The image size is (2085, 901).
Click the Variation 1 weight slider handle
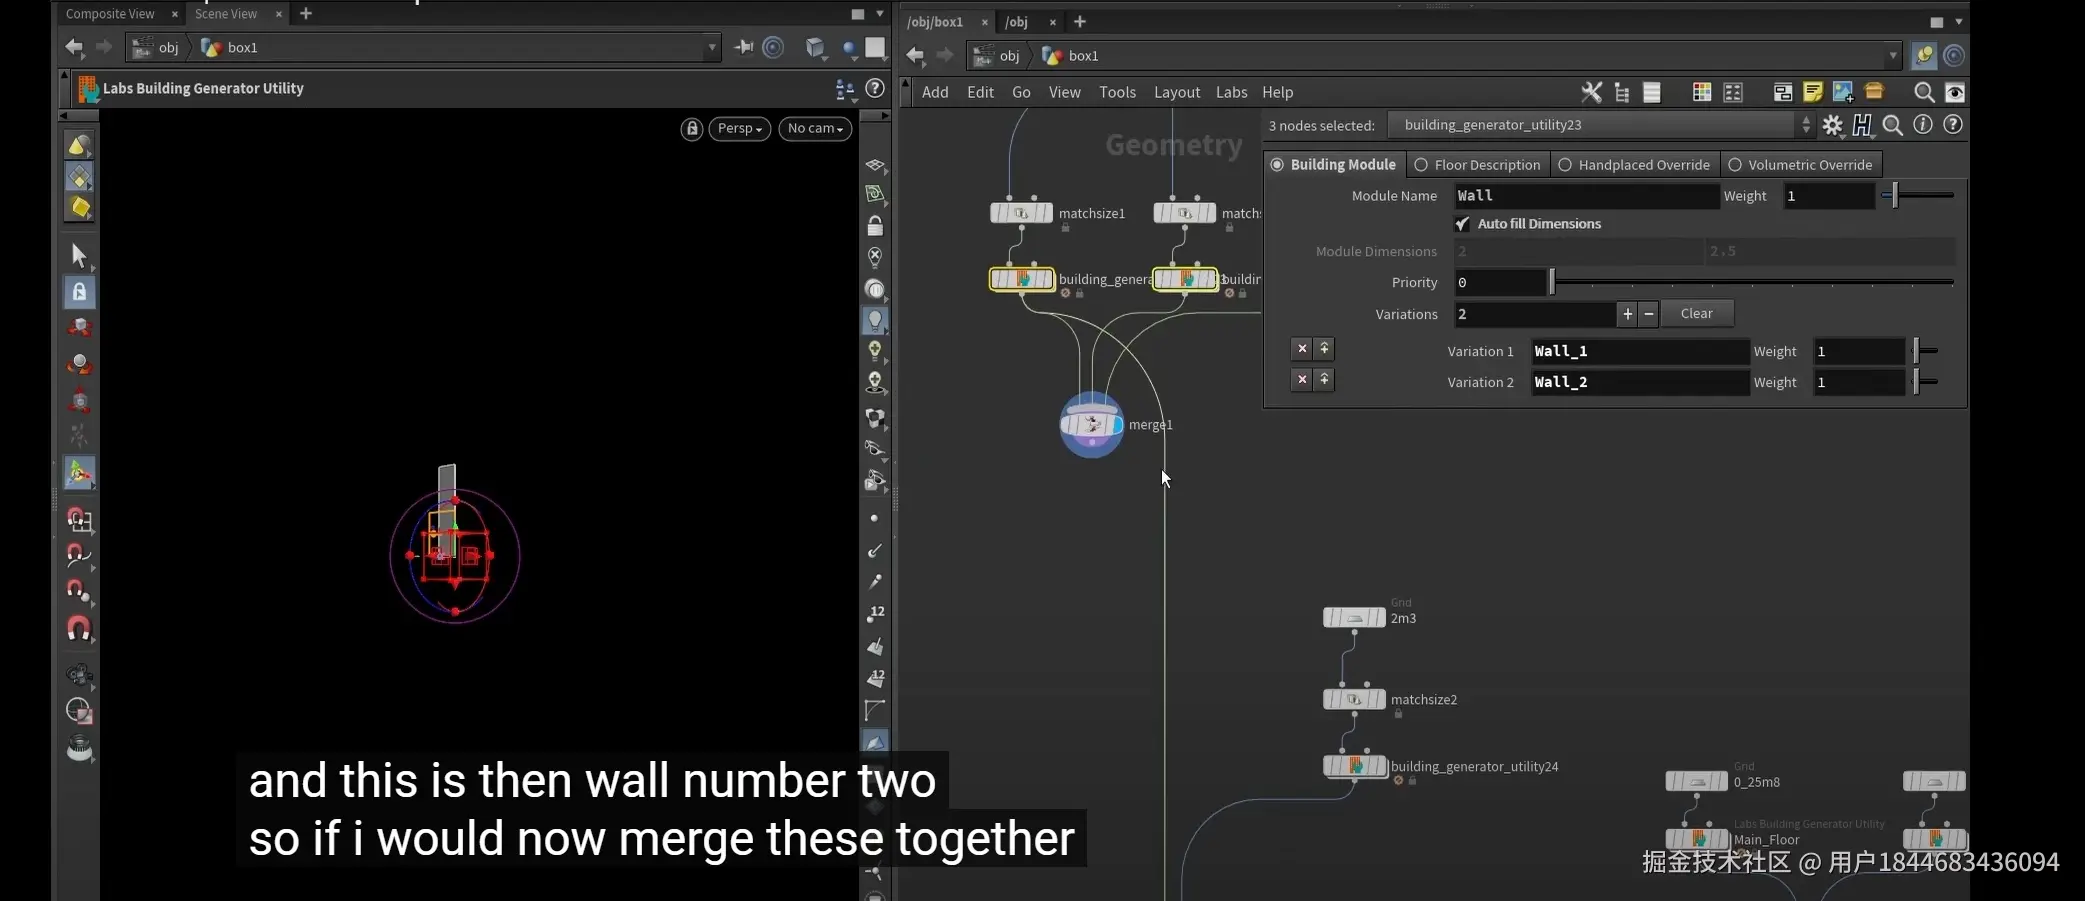coord(1916,351)
